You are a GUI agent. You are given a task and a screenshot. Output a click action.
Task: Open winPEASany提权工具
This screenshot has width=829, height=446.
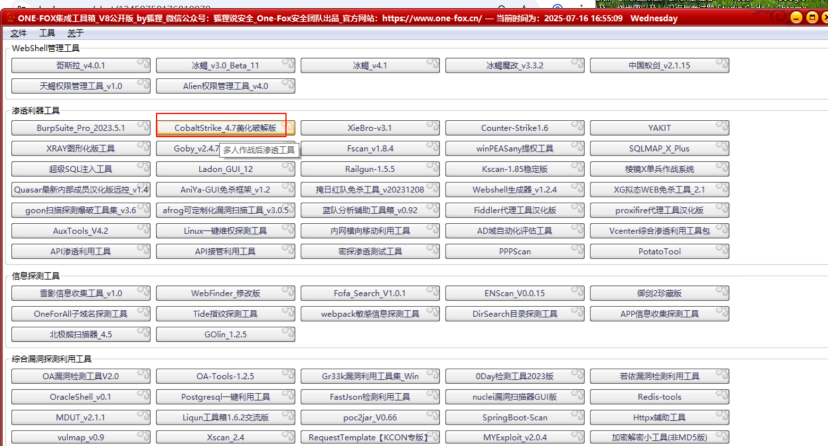[x=515, y=148]
